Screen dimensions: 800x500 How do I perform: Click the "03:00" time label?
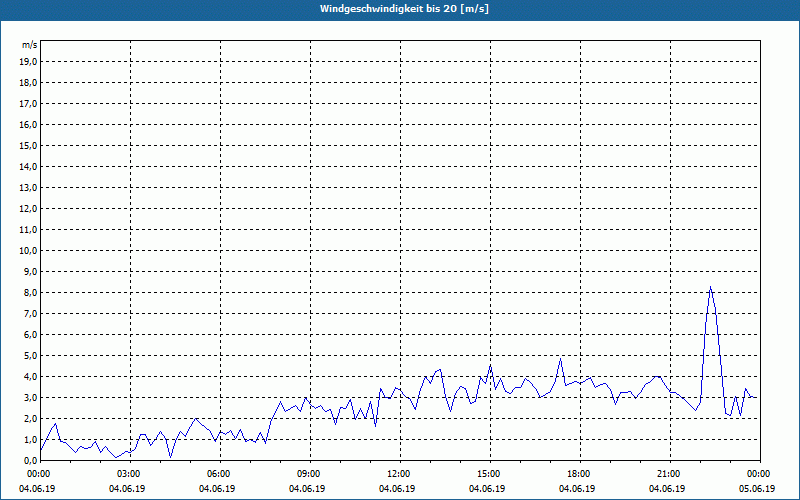(x=131, y=474)
